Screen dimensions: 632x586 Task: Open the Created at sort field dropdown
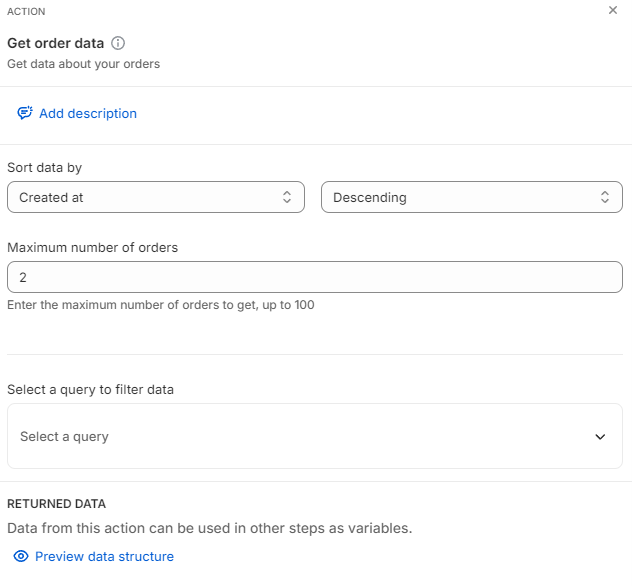point(155,197)
